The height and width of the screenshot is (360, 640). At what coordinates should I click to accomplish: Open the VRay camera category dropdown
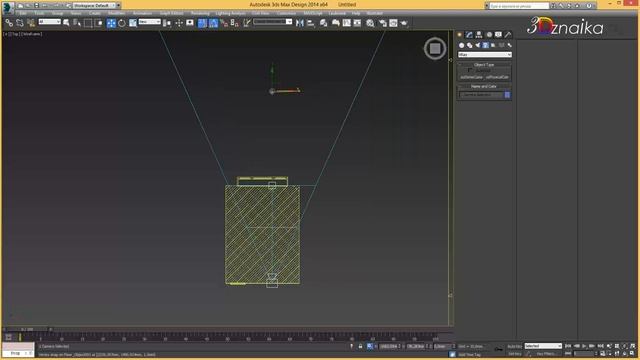(484, 54)
